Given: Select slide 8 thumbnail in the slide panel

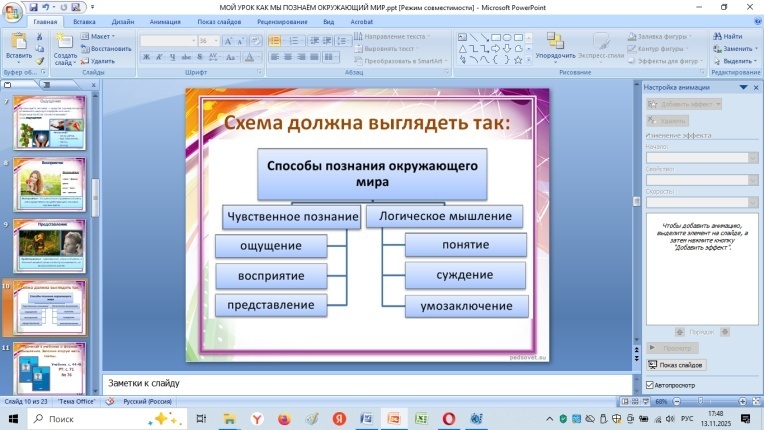Looking at the screenshot, I should click(50, 184).
